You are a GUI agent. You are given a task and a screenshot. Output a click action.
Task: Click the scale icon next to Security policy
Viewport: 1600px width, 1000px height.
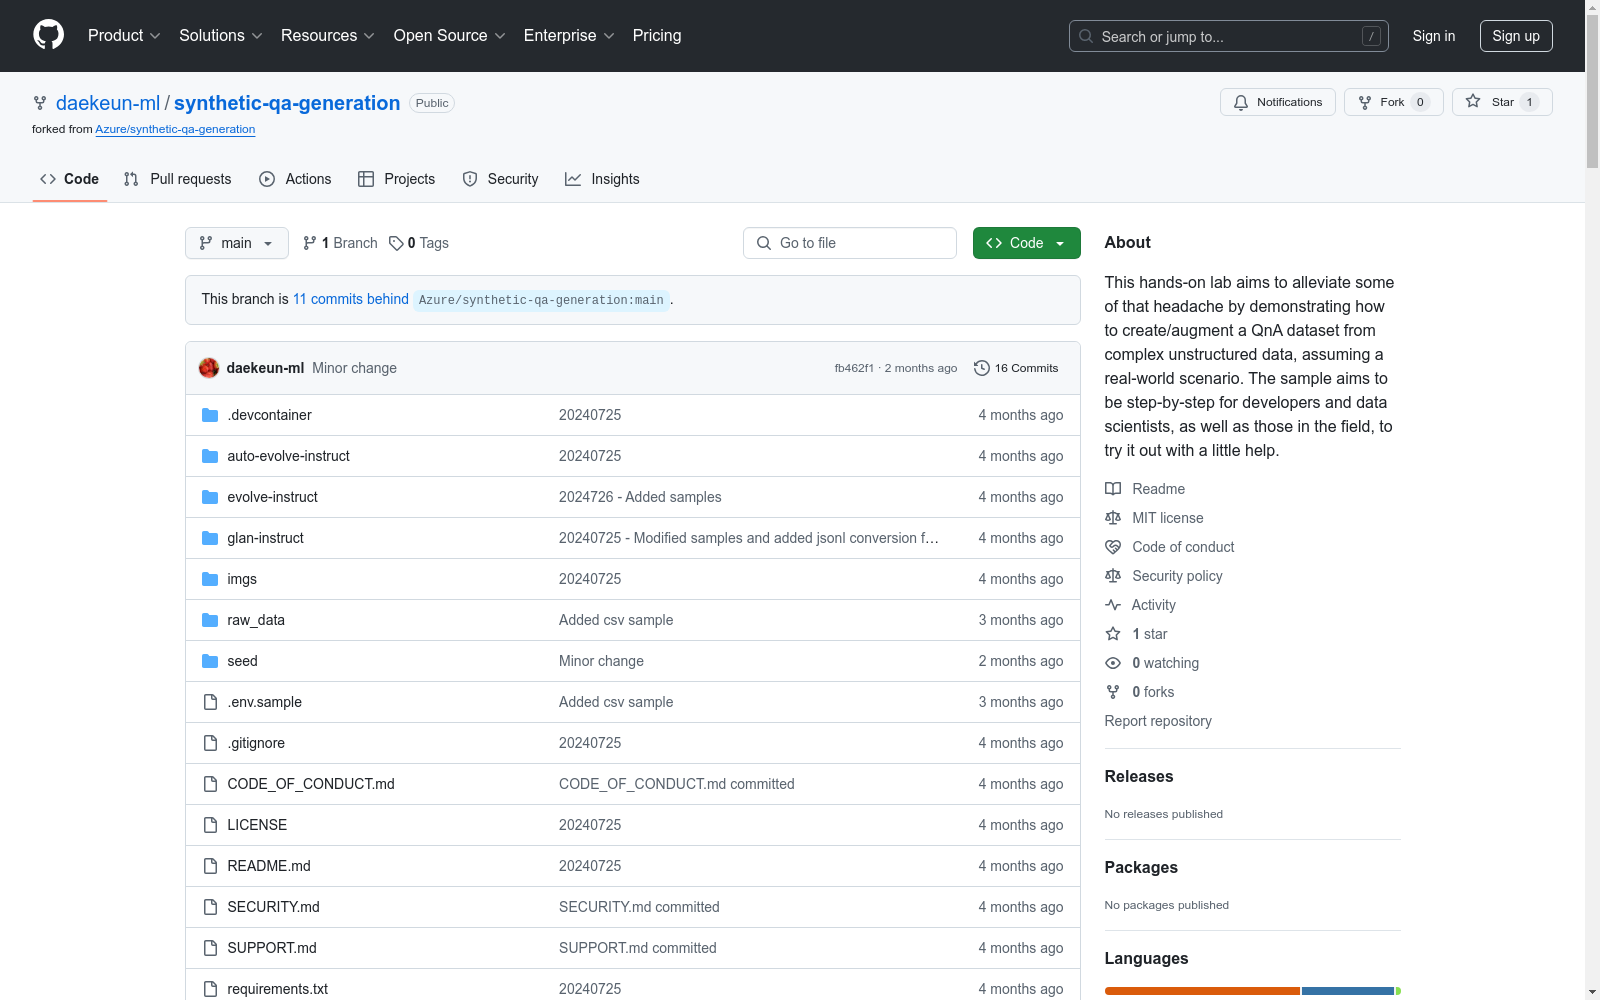[x=1113, y=576]
